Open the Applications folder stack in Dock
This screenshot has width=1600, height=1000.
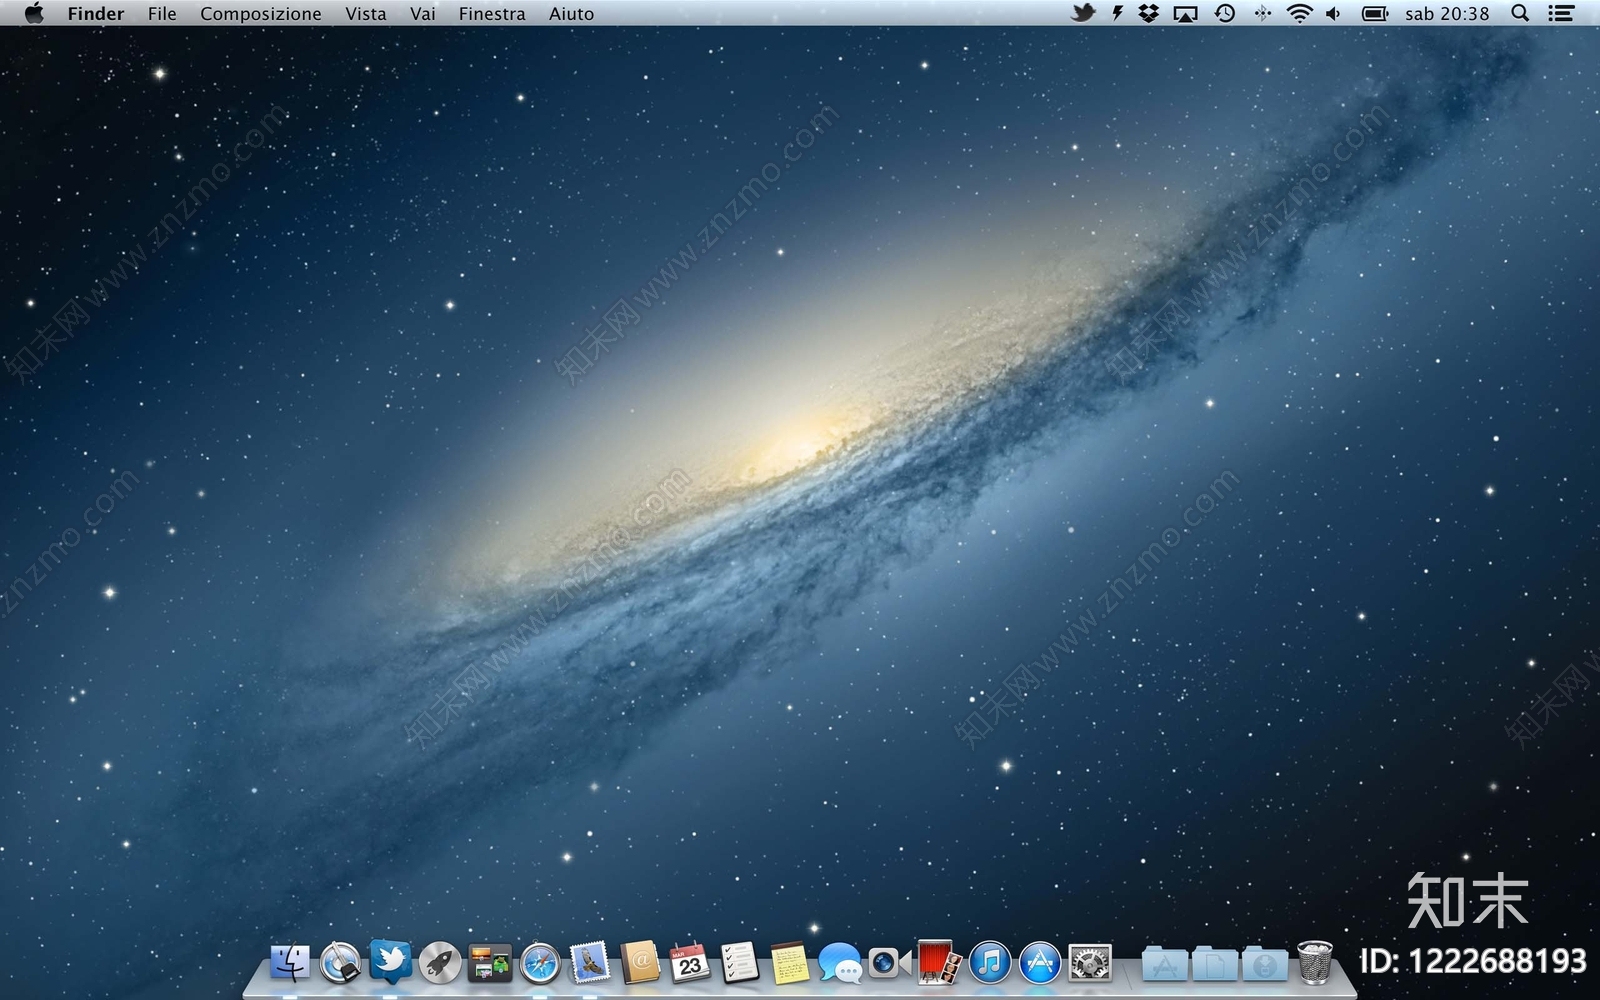point(1165,964)
